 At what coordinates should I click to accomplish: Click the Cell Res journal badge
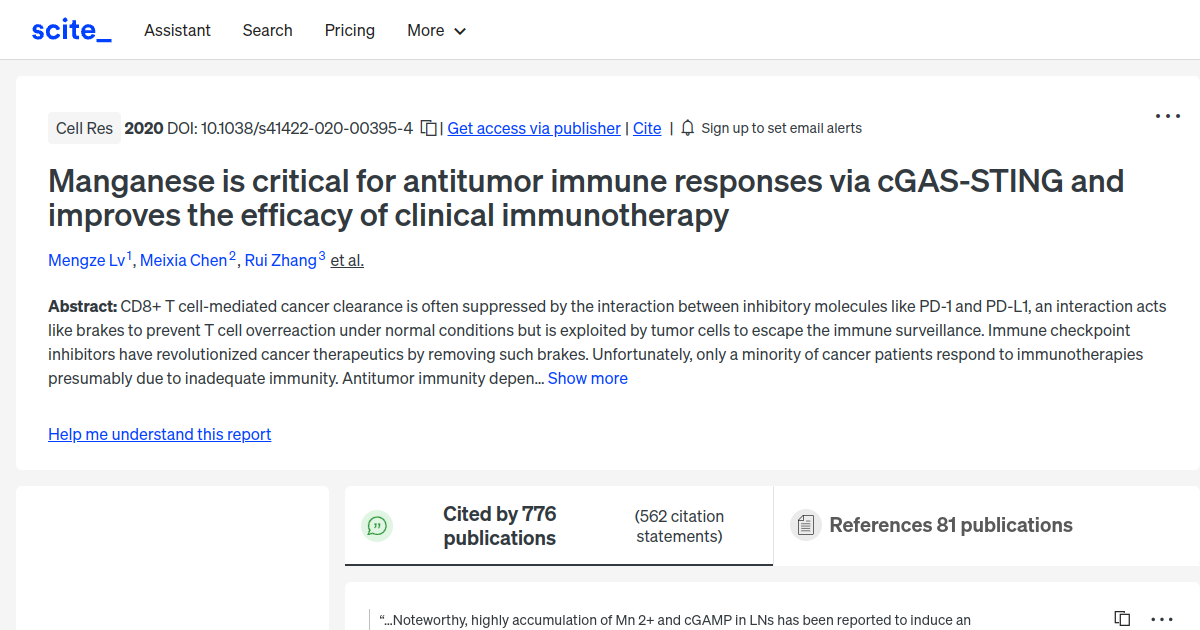[84, 128]
